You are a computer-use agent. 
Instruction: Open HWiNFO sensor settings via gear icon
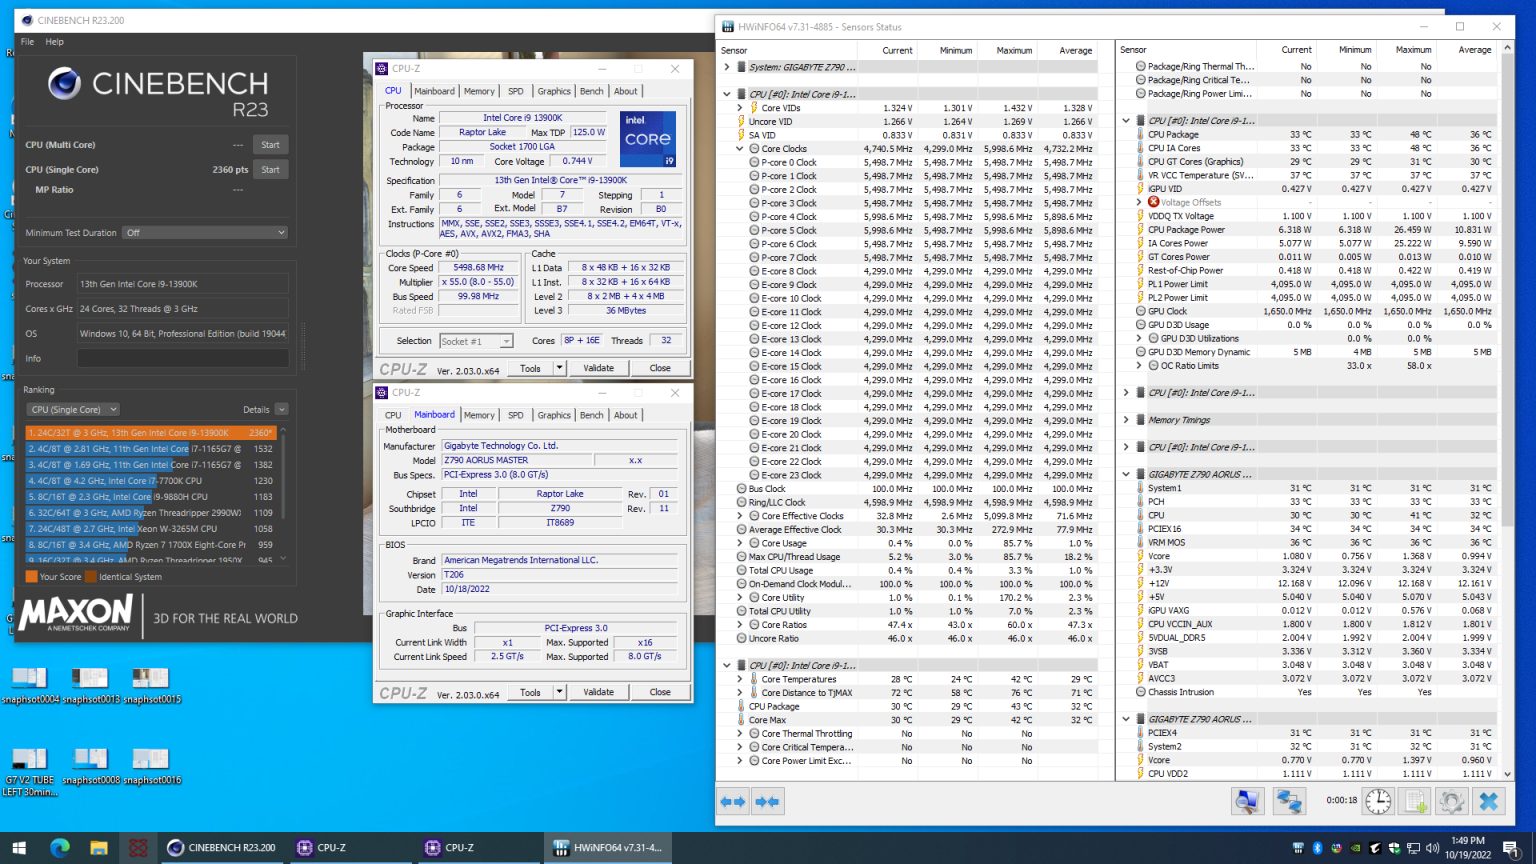(x=1450, y=802)
